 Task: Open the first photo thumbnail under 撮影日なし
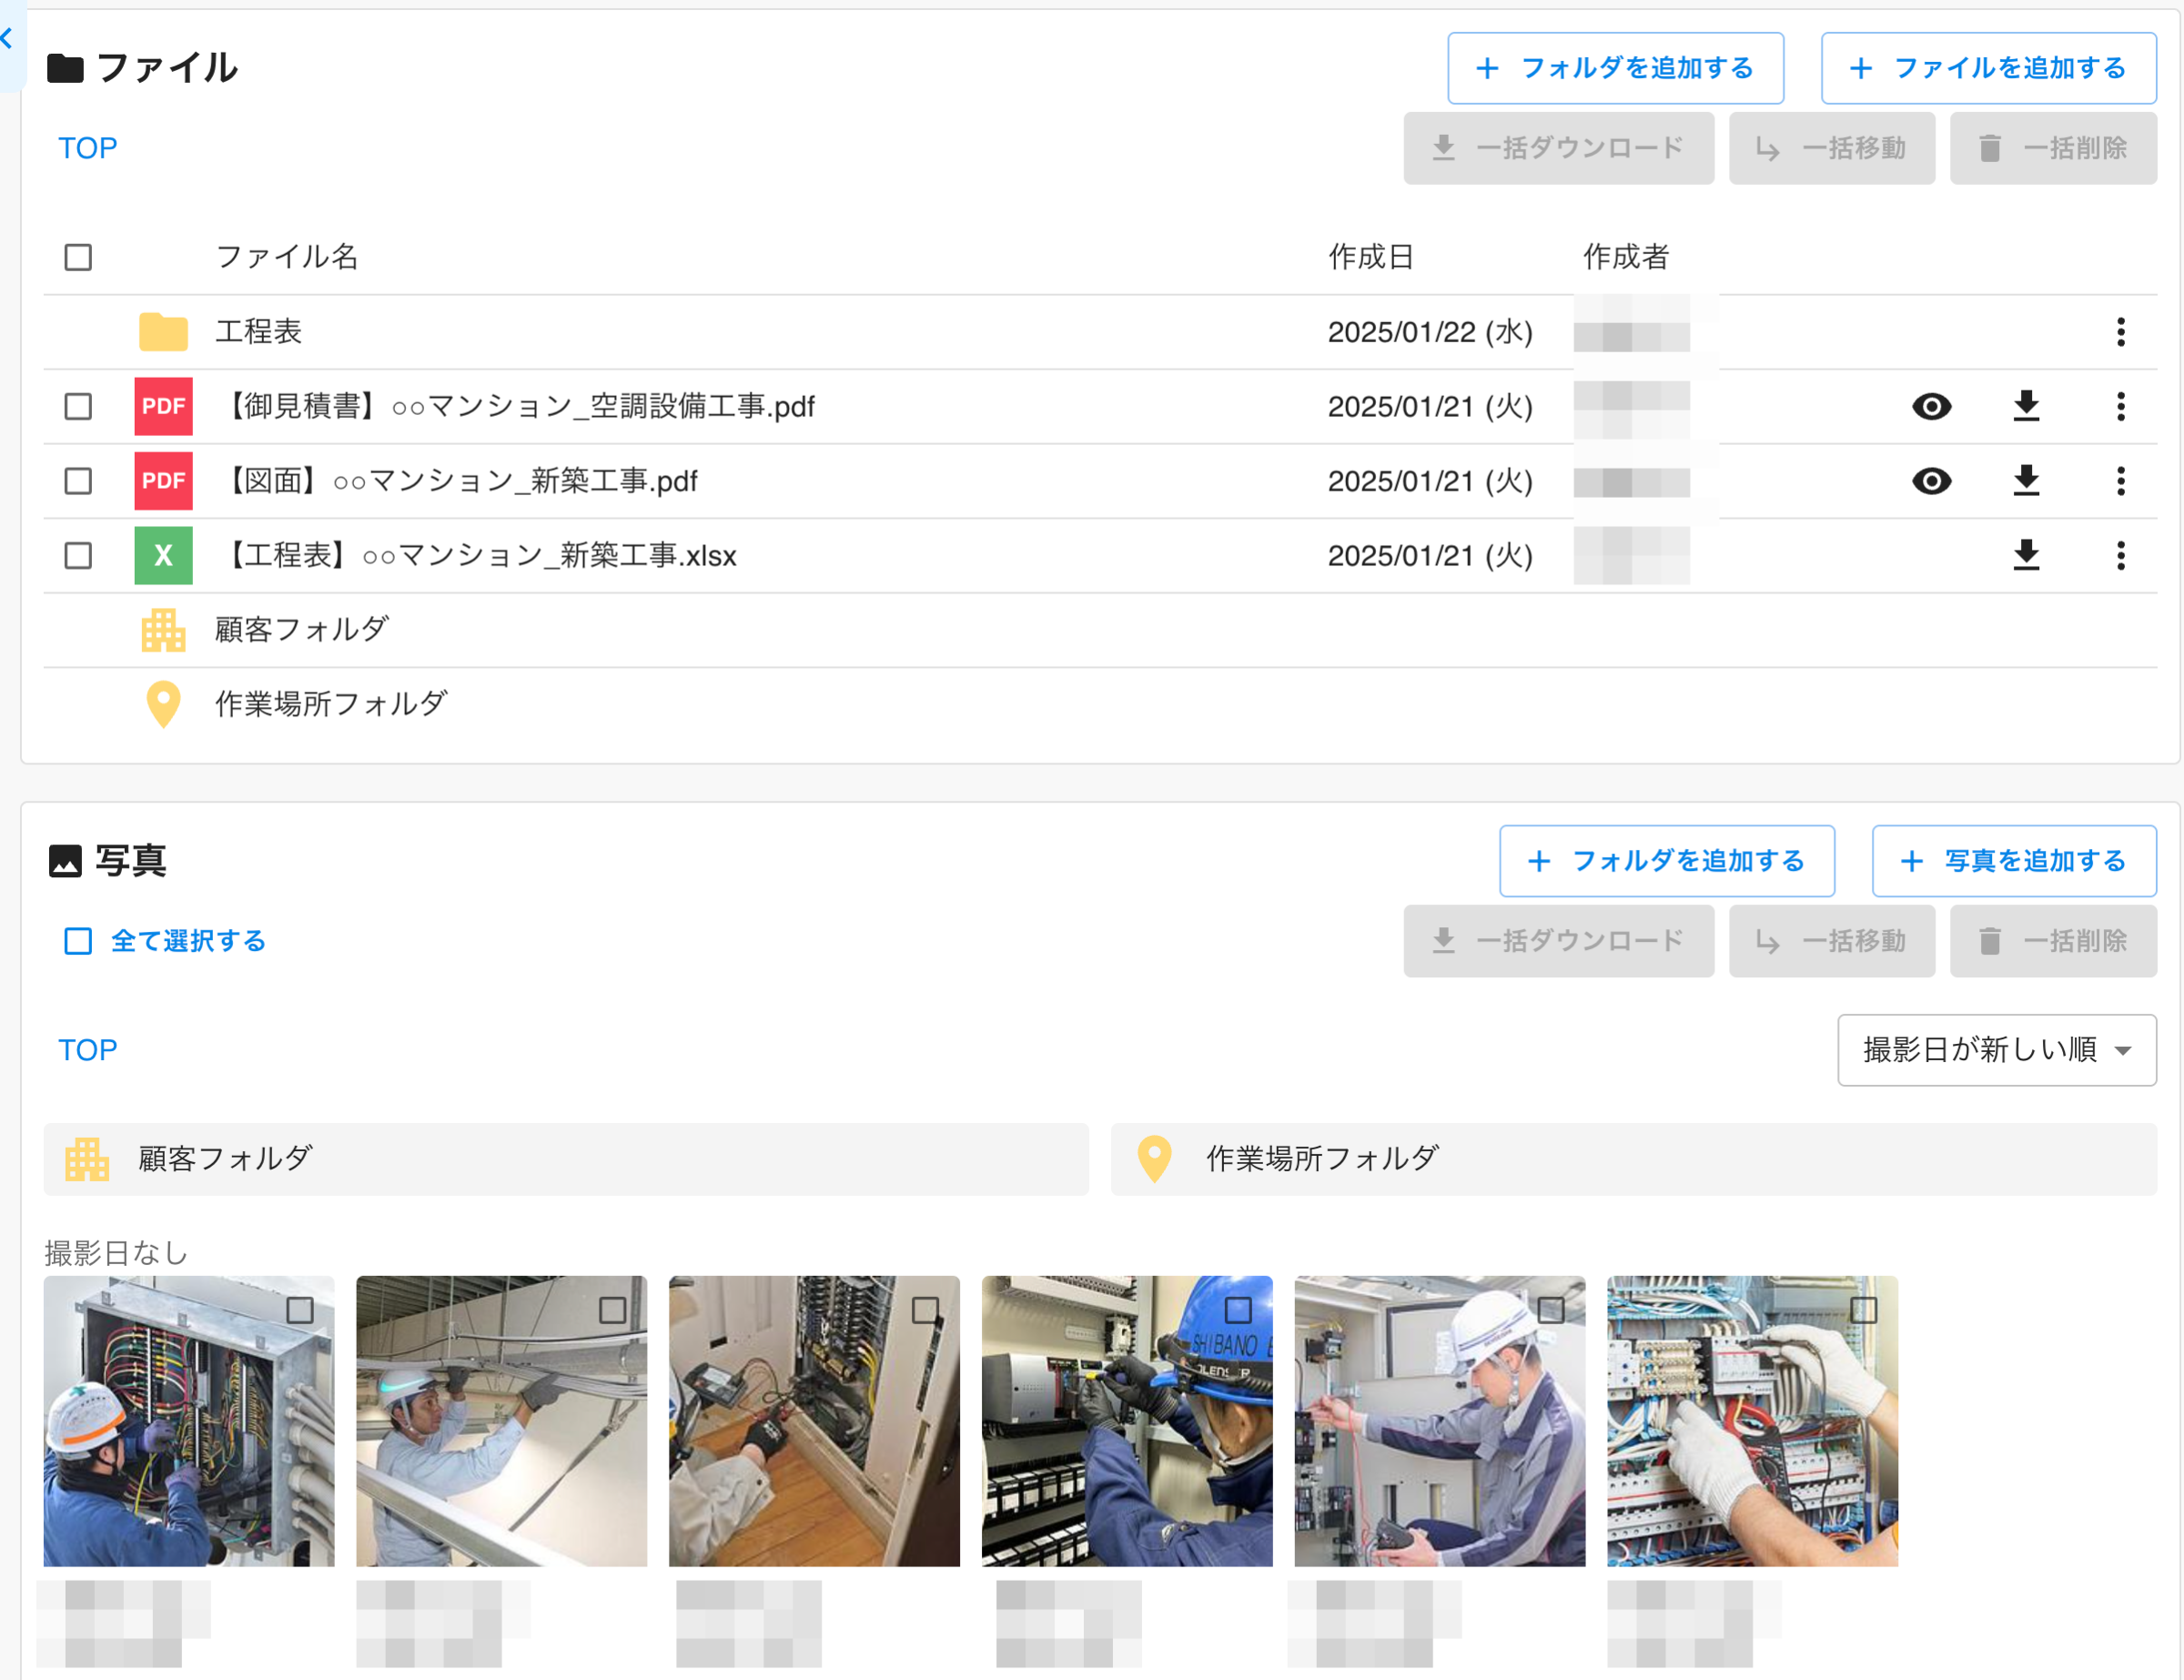pos(190,1421)
